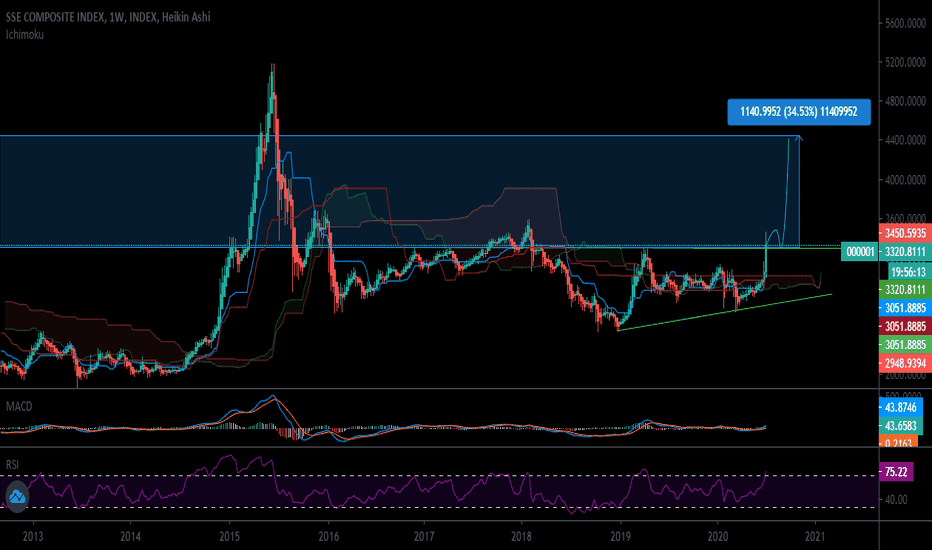
Task: Select the MACD indicator label
Action: (x=19, y=407)
